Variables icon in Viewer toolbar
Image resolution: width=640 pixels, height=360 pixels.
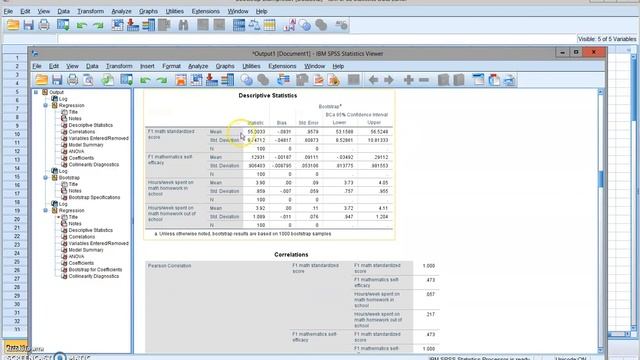coord(227,80)
